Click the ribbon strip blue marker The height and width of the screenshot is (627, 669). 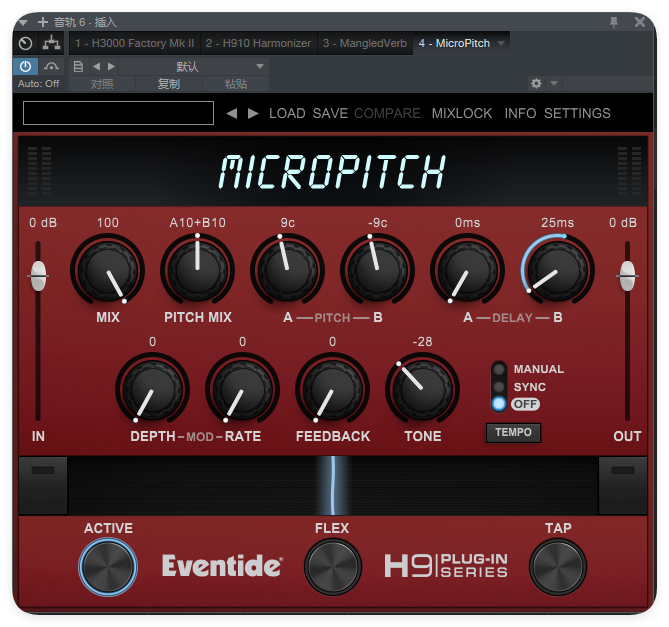[333, 485]
